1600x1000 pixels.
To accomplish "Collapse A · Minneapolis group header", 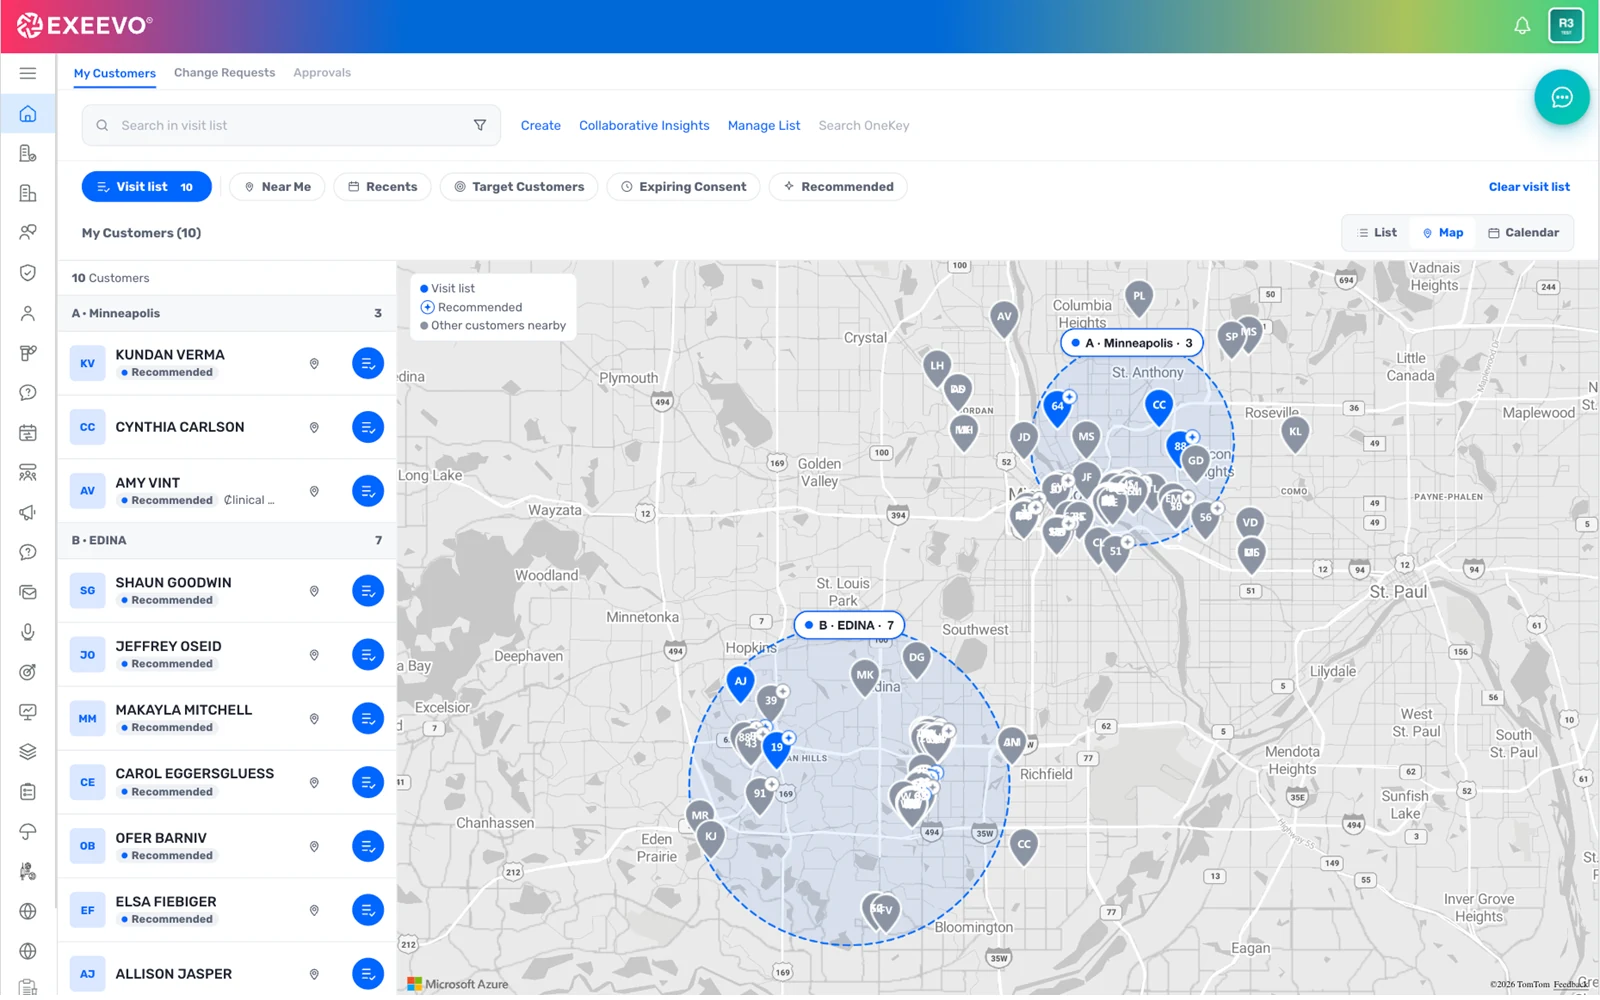I will (x=227, y=313).
